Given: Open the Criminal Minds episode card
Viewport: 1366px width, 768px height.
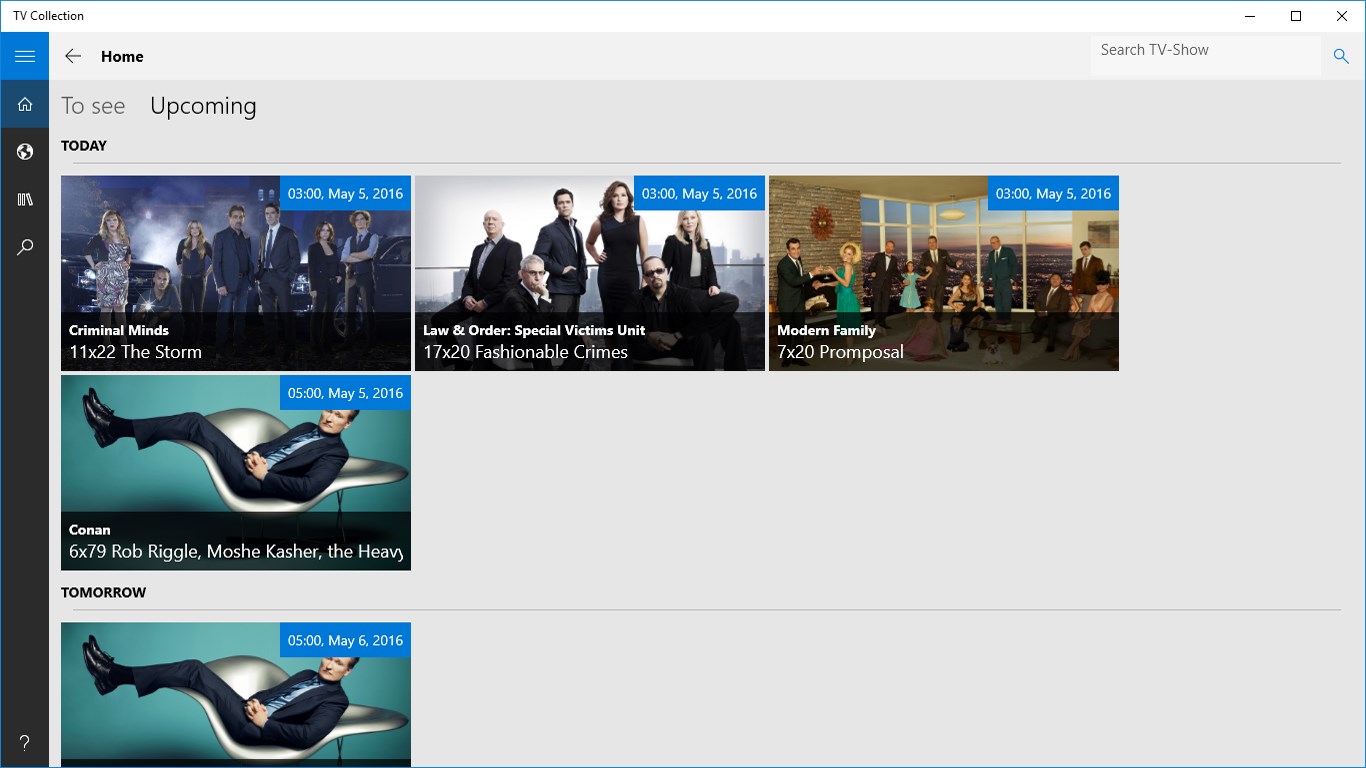Looking at the screenshot, I should [x=236, y=273].
